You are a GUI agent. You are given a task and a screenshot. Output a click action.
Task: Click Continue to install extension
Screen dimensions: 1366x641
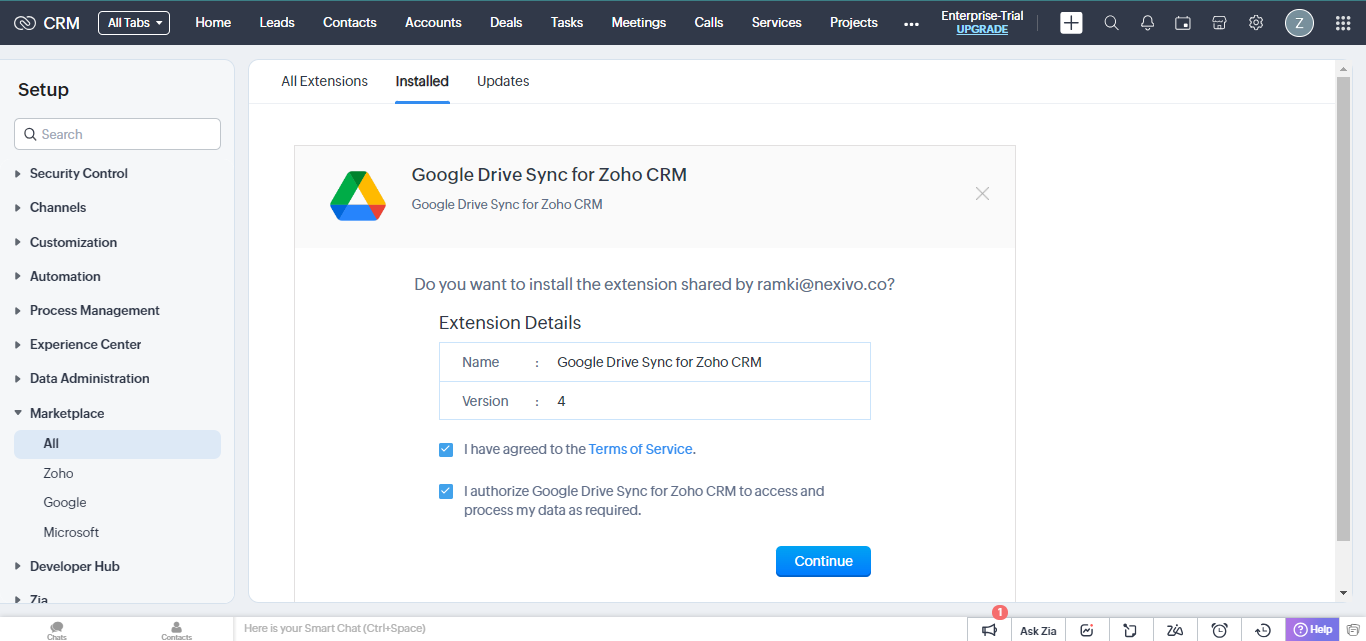click(823, 561)
